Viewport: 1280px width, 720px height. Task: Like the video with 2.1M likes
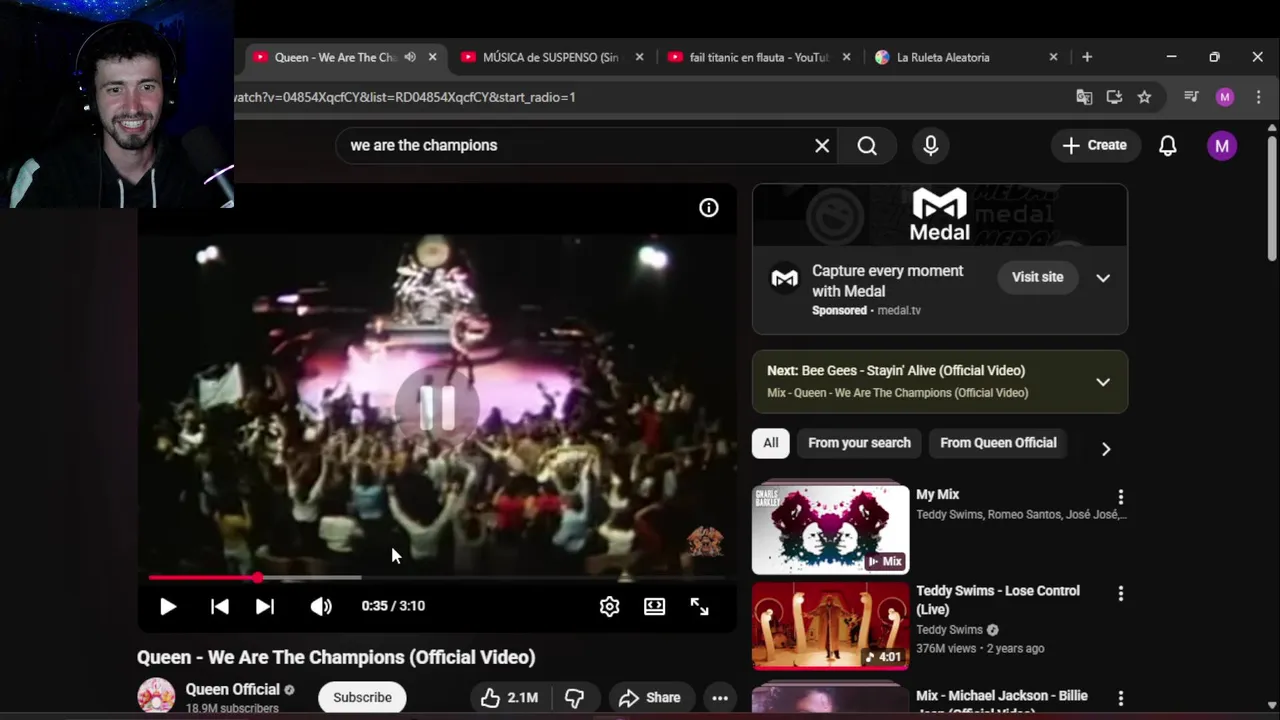509,698
